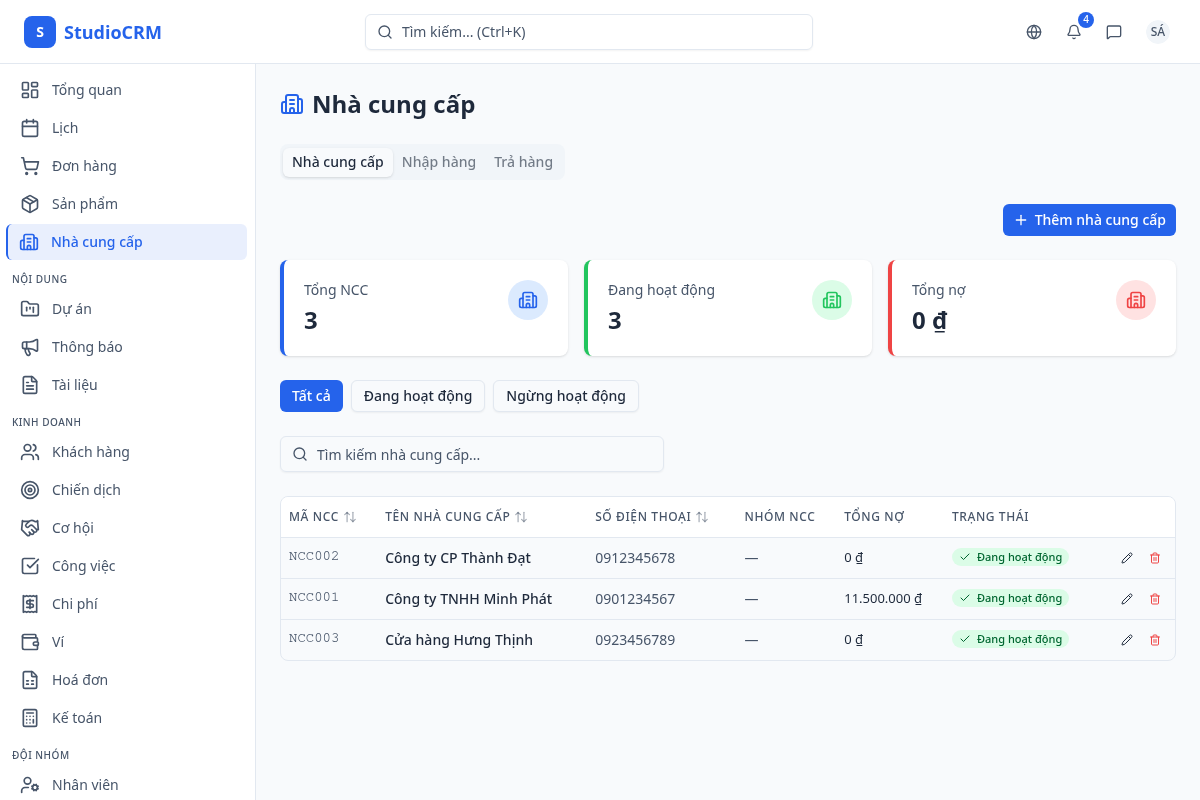The image size is (1200, 800).
Task: Click the edit pencil for Công ty TNHH Minh Phát
Action: click(x=1127, y=599)
